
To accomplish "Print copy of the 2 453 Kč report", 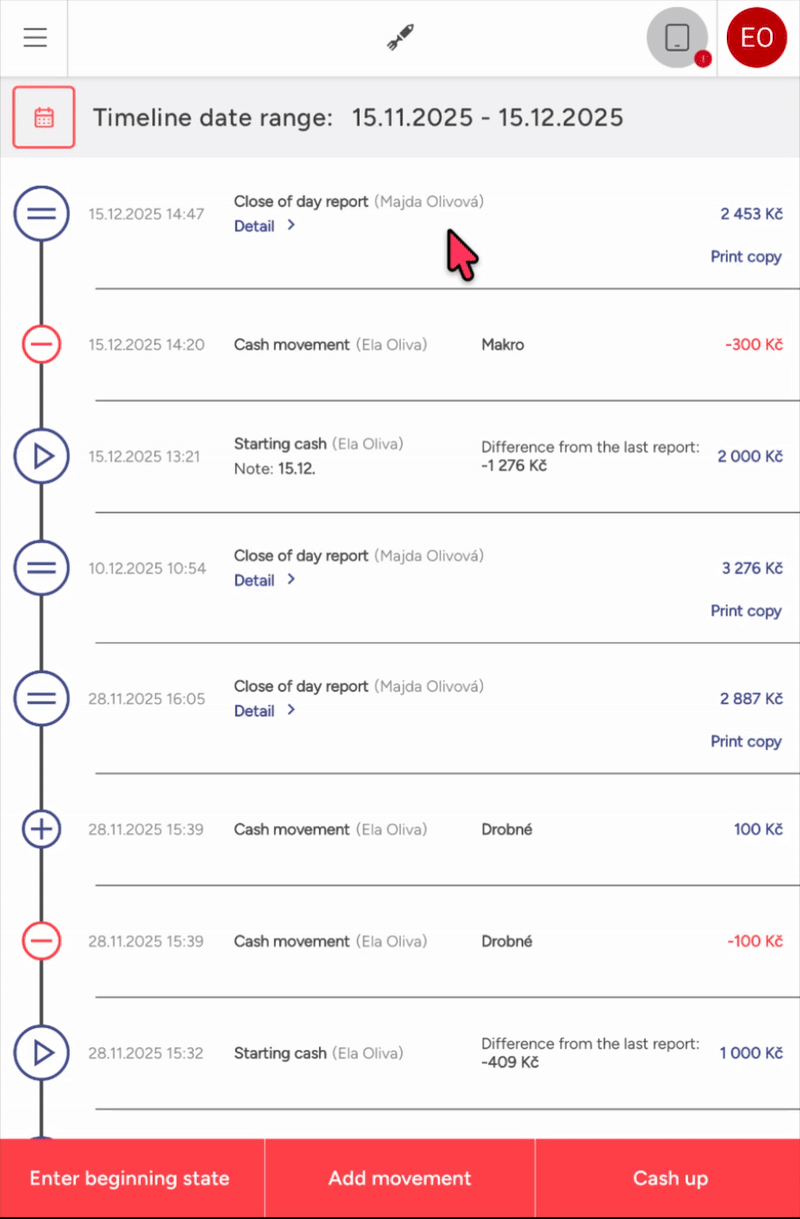I will tap(746, 257).
